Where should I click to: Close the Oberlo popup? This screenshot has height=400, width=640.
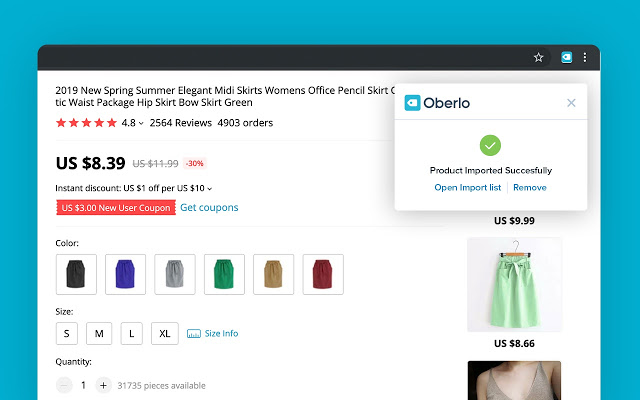pyautogui.click(x=571, y=102)
